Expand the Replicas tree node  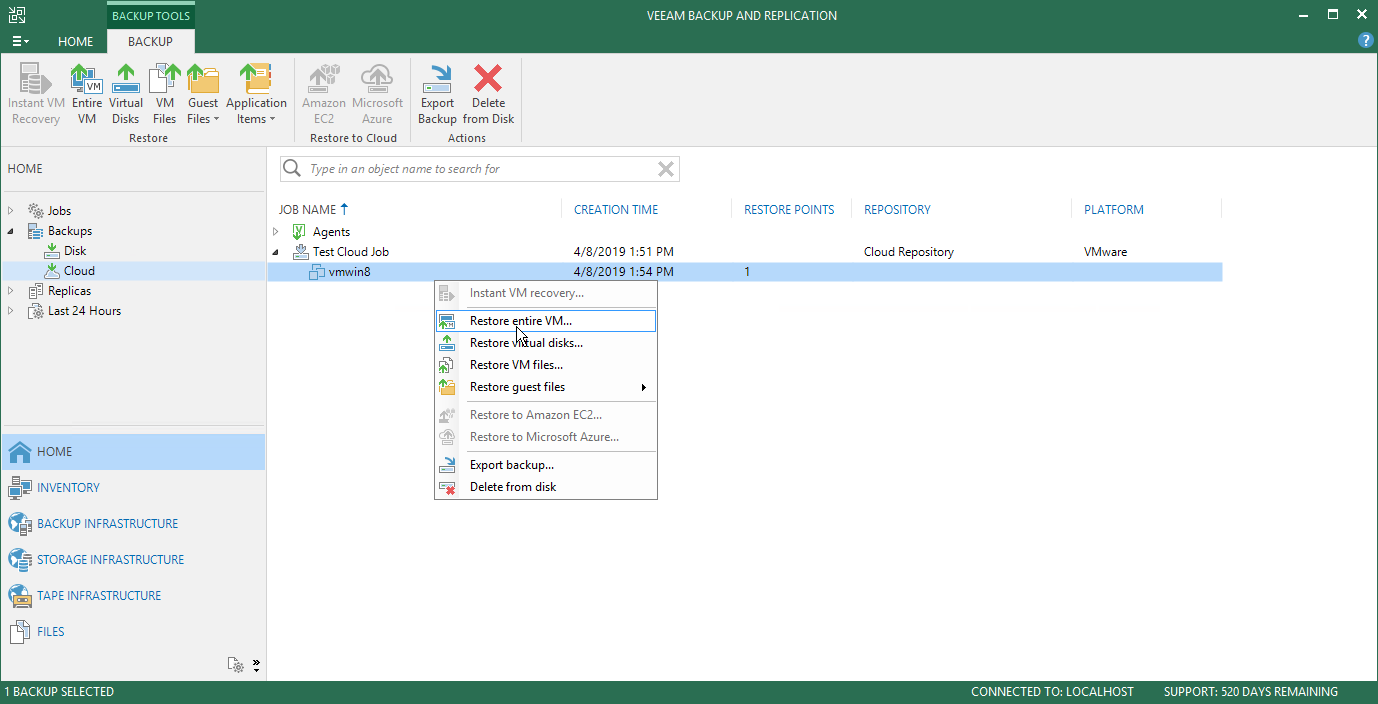tap(11, 291)
